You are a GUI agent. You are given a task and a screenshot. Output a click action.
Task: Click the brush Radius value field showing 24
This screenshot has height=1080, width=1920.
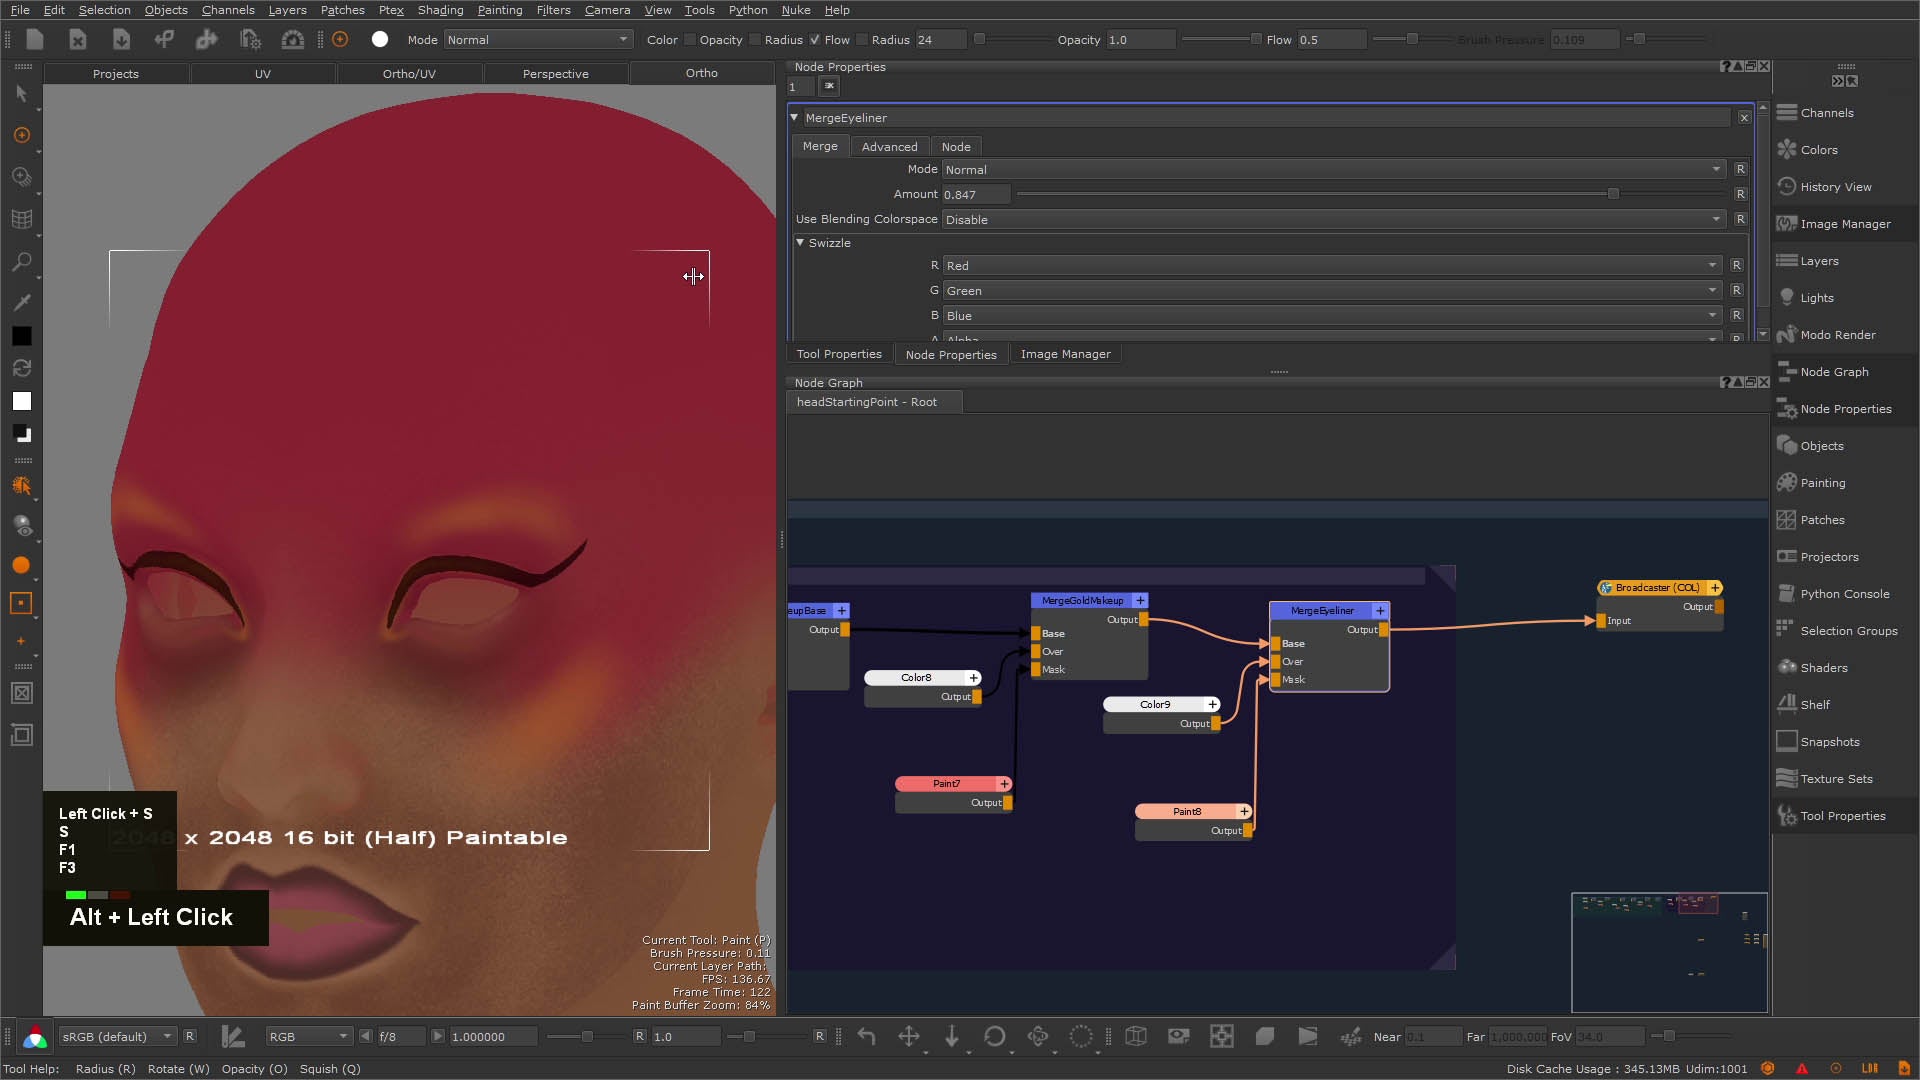940,40
